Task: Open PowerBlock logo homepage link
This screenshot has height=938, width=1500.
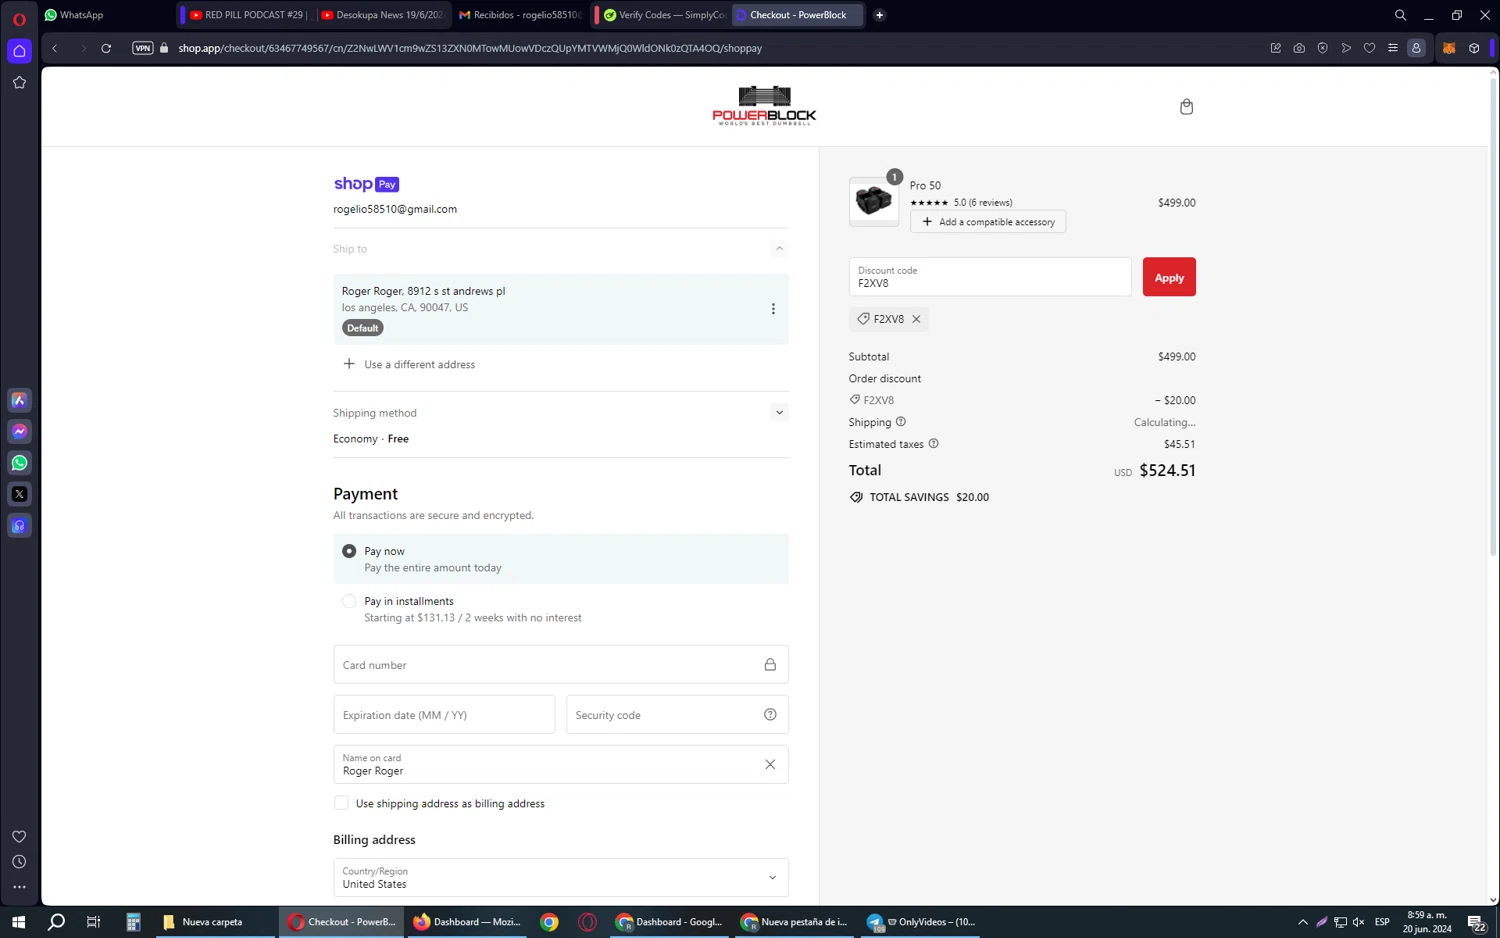Action: click(764, 106)
